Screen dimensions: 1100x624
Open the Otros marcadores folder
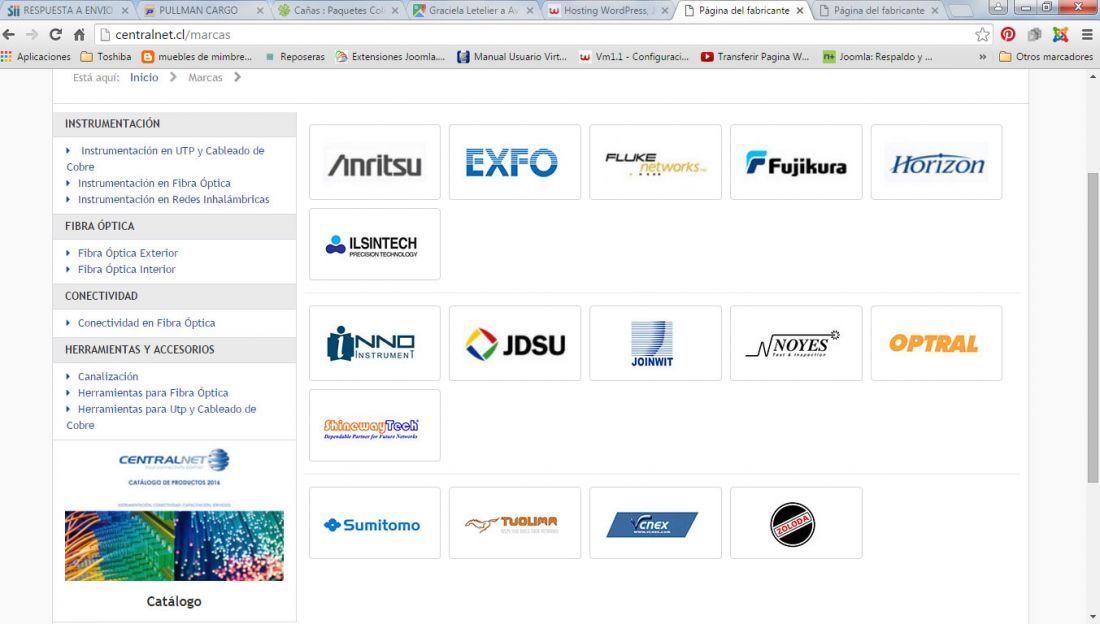click(1046, 57)
